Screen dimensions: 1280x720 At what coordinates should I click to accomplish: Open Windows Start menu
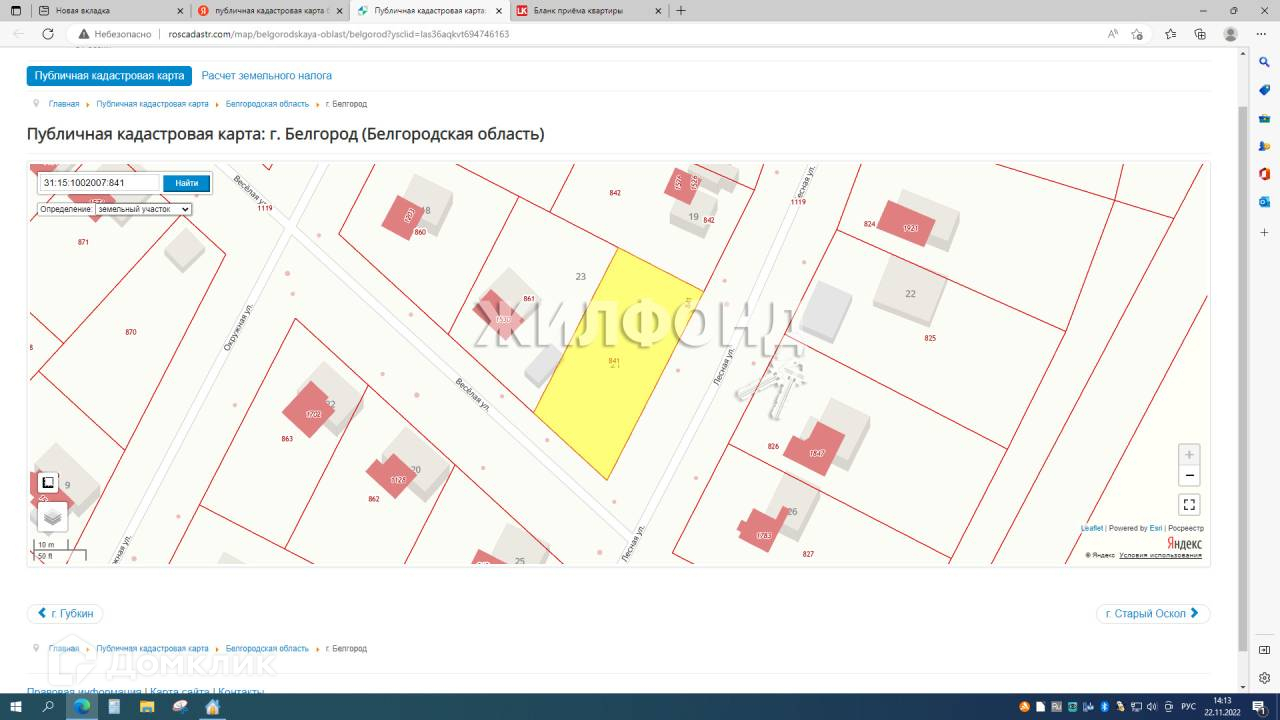click(x=16, y=706)
